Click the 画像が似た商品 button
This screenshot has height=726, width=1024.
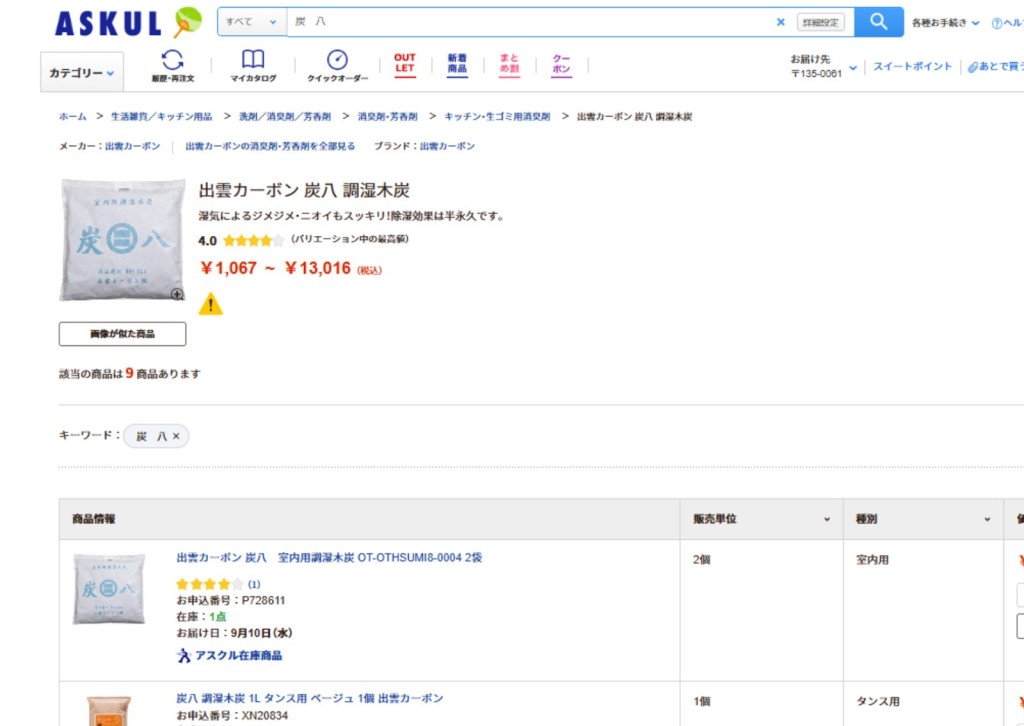122,334
